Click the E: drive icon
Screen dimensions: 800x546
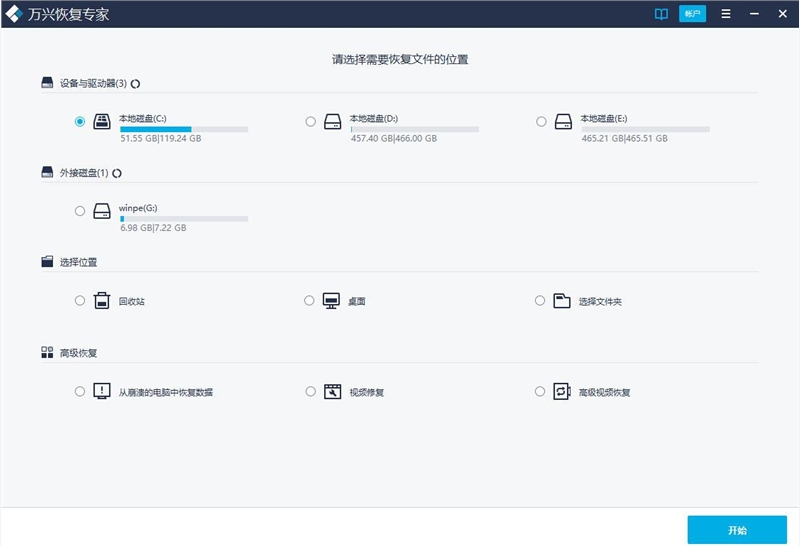[x=563, y=121]
